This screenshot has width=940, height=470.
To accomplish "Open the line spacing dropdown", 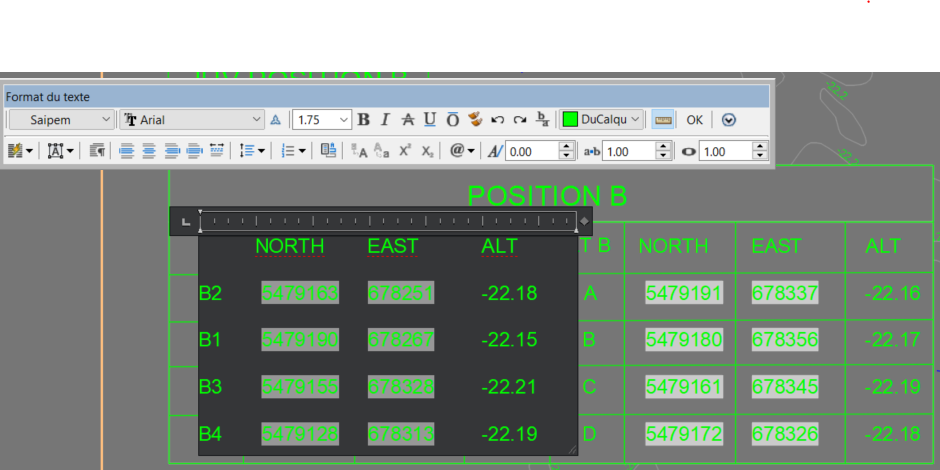I will (252, 151).
